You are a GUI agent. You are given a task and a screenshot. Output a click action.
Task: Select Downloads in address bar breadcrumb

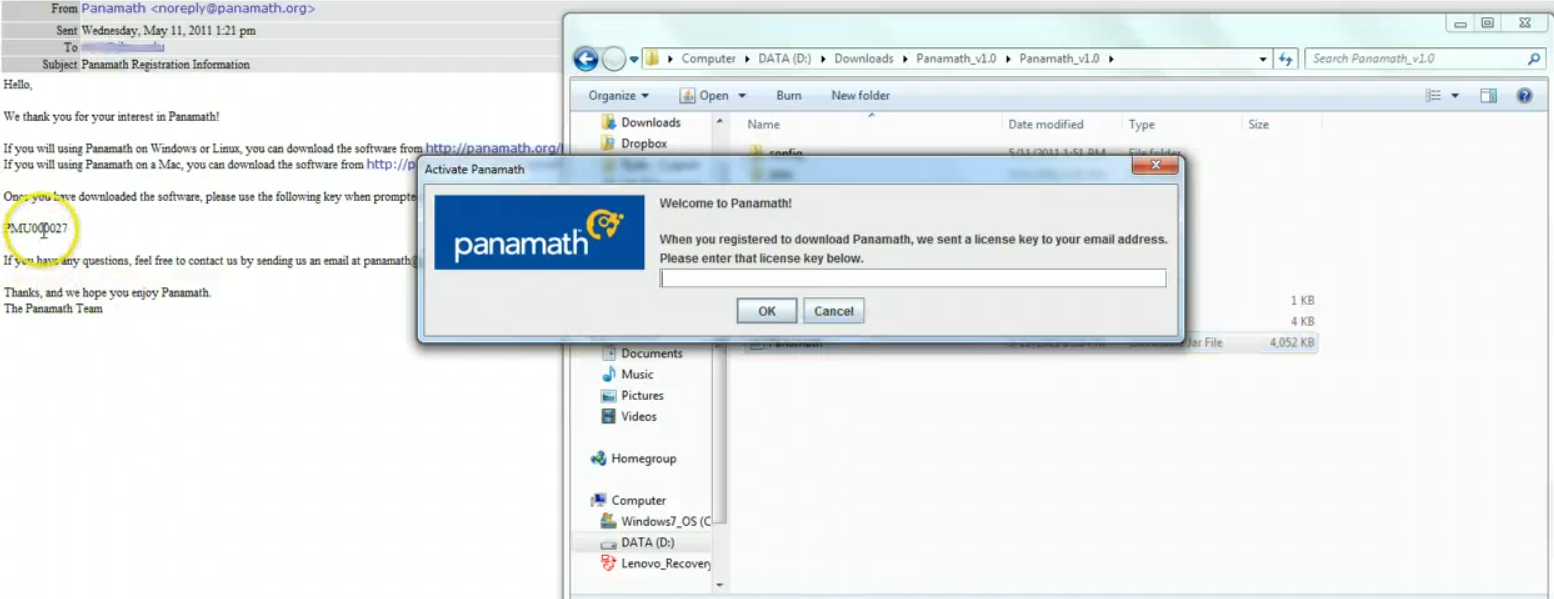tap(864, 59)
